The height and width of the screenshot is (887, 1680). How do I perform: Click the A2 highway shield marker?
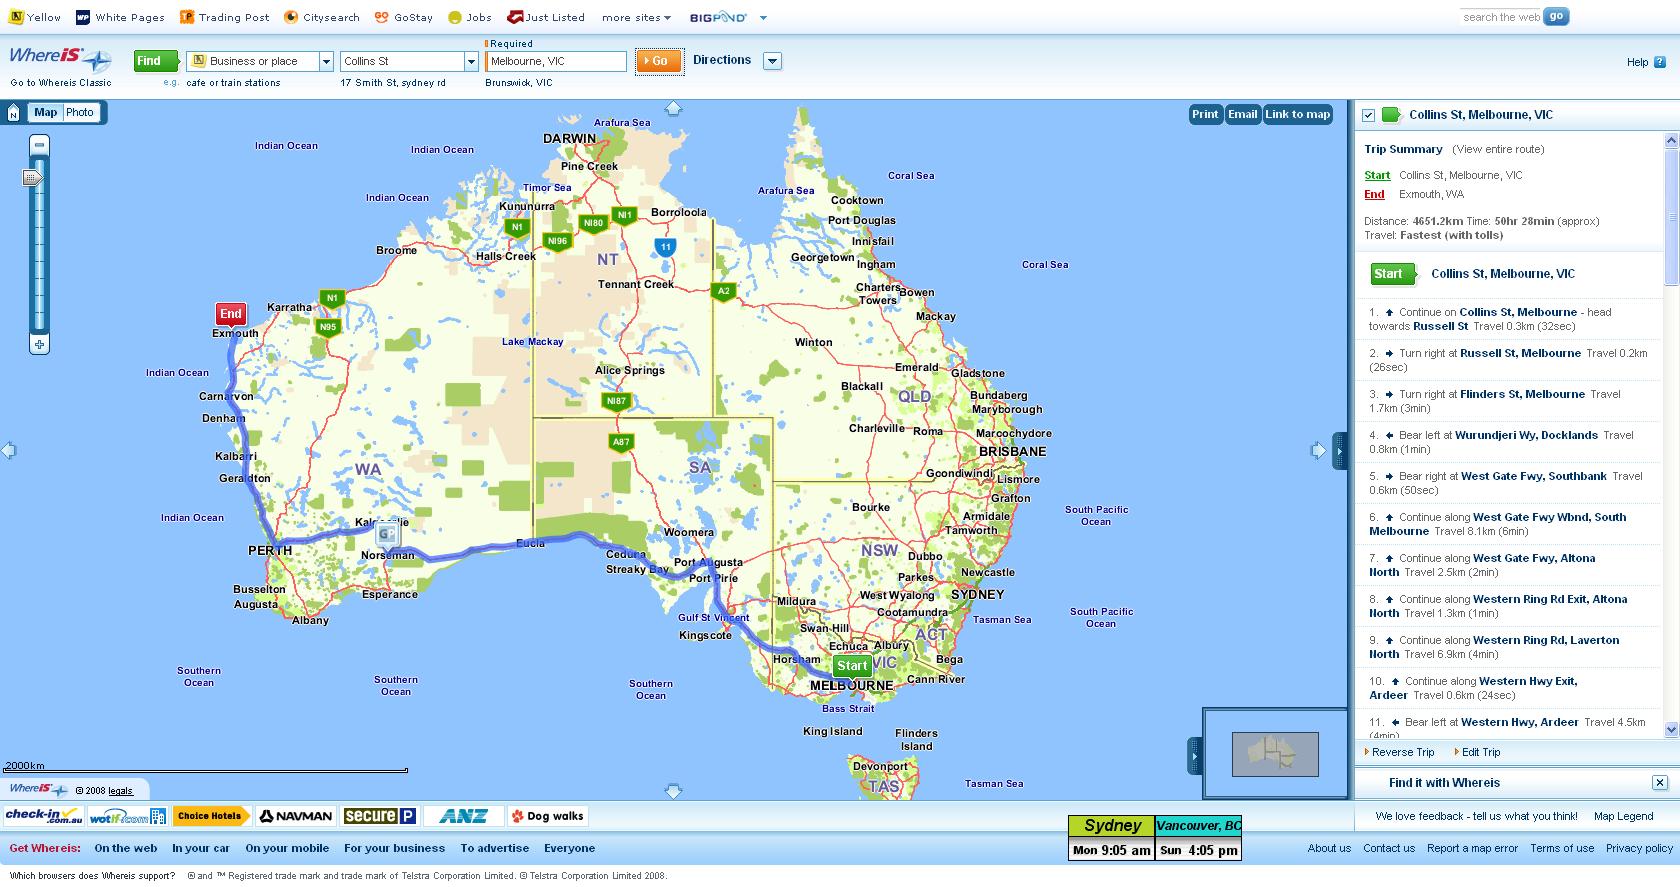click(723, 292)
